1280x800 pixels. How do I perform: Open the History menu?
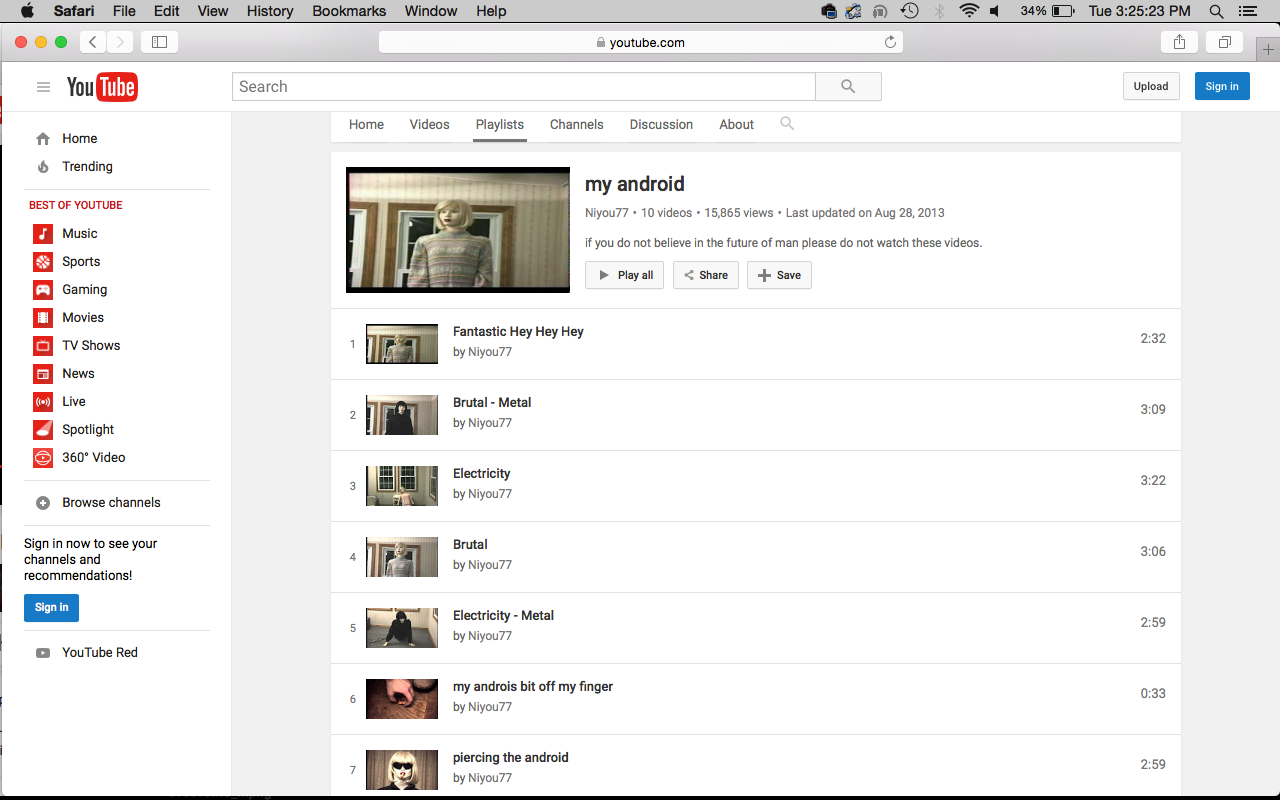[270, 11]
